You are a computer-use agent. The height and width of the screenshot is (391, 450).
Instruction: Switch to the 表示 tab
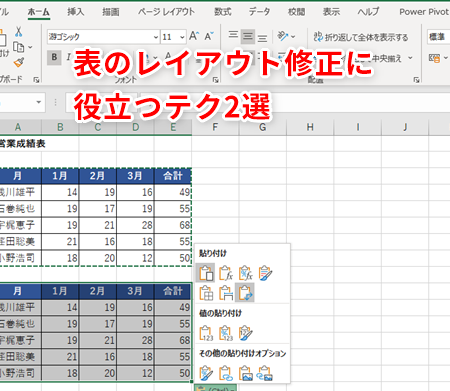tap(331, 12)
